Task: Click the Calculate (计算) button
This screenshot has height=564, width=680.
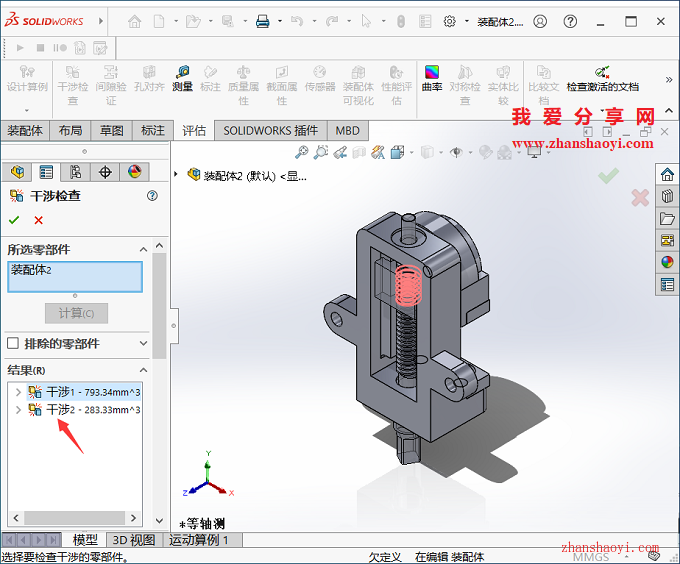Action: click(x=76, y=313)
